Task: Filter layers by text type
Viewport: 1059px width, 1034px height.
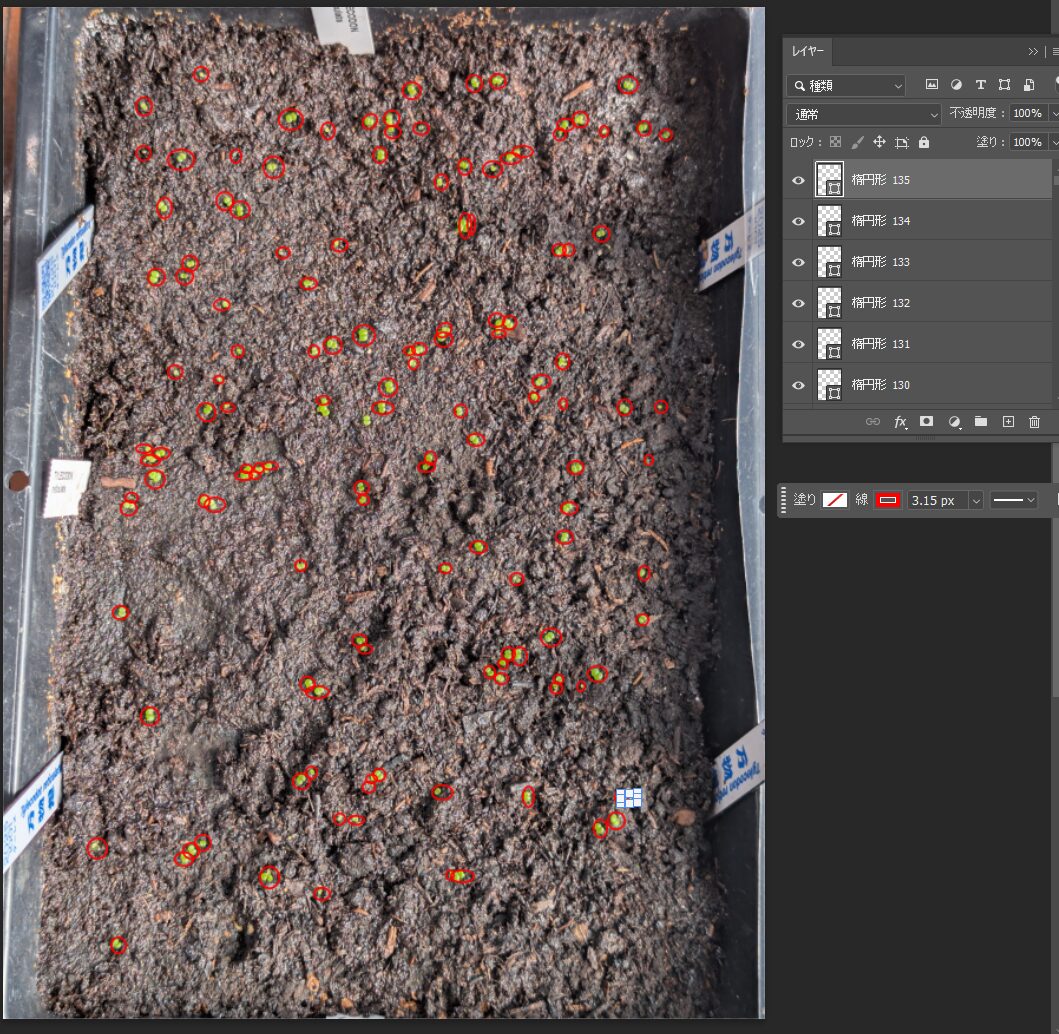Action: tap(980, 85)
